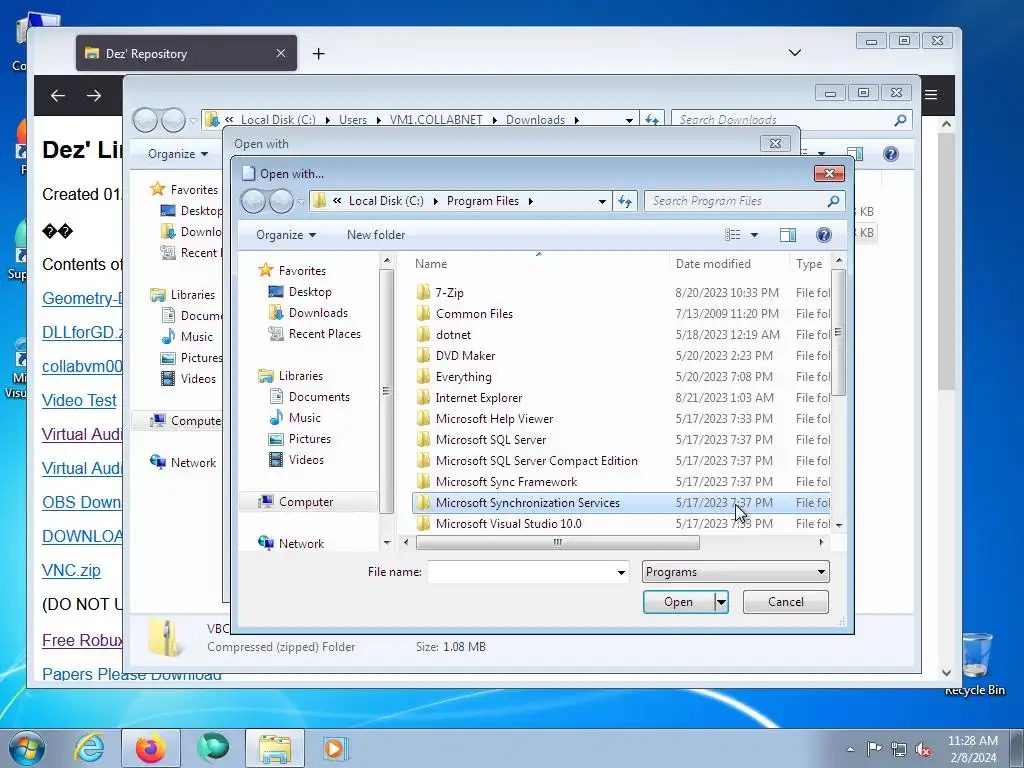Image resolution: width=1024 pixels, height=768 pixels.
Task: Close the Dez' Repository tab
Action: point(281,54)
